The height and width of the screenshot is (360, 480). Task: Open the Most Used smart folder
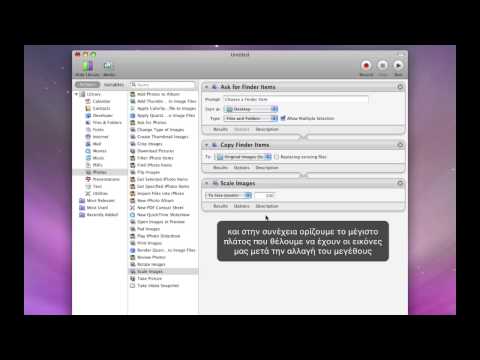pos(97,207)
